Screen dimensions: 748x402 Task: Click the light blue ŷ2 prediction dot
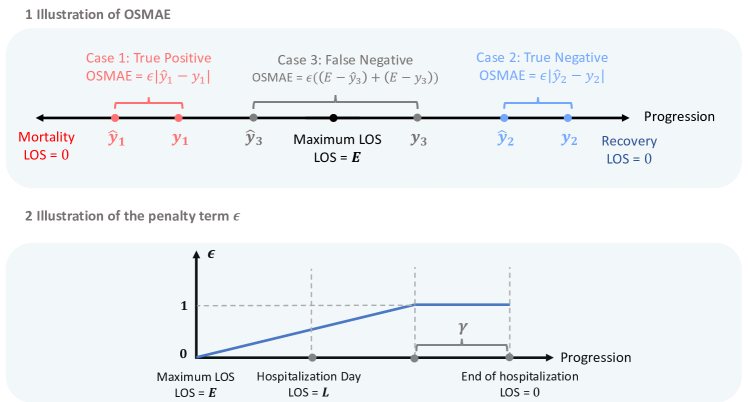tap(504, 118)
